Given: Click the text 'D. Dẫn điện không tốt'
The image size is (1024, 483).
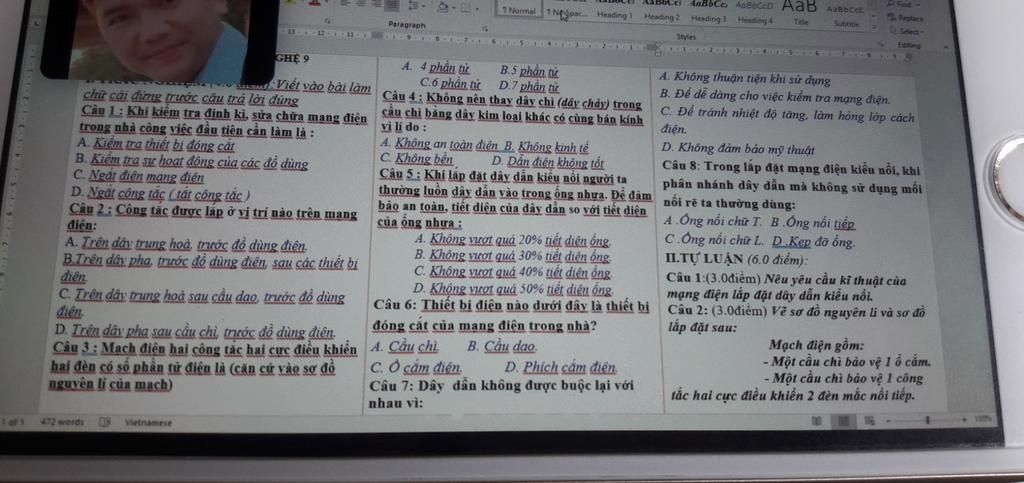Looking at the screenshot, I should (547, 162).
